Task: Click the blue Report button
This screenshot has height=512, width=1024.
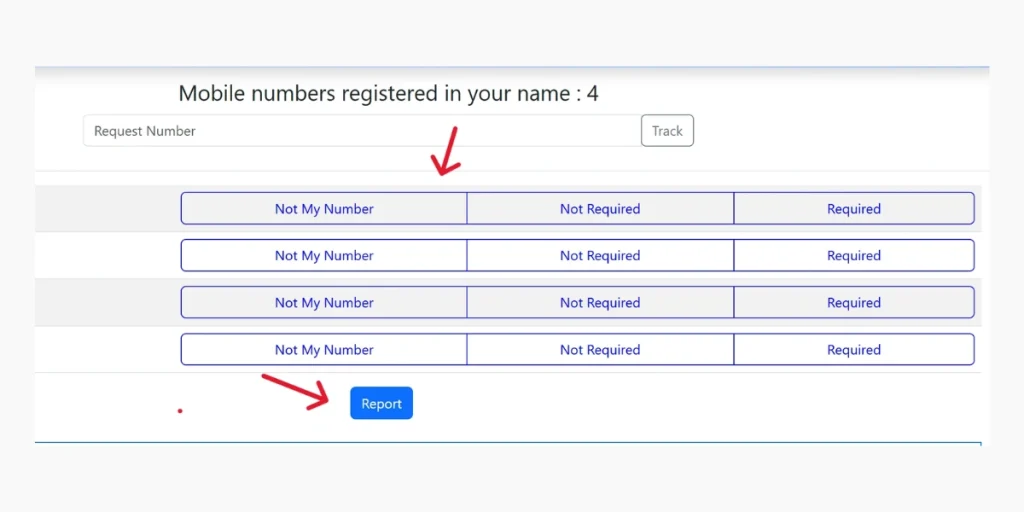Action: pos(381,403)
